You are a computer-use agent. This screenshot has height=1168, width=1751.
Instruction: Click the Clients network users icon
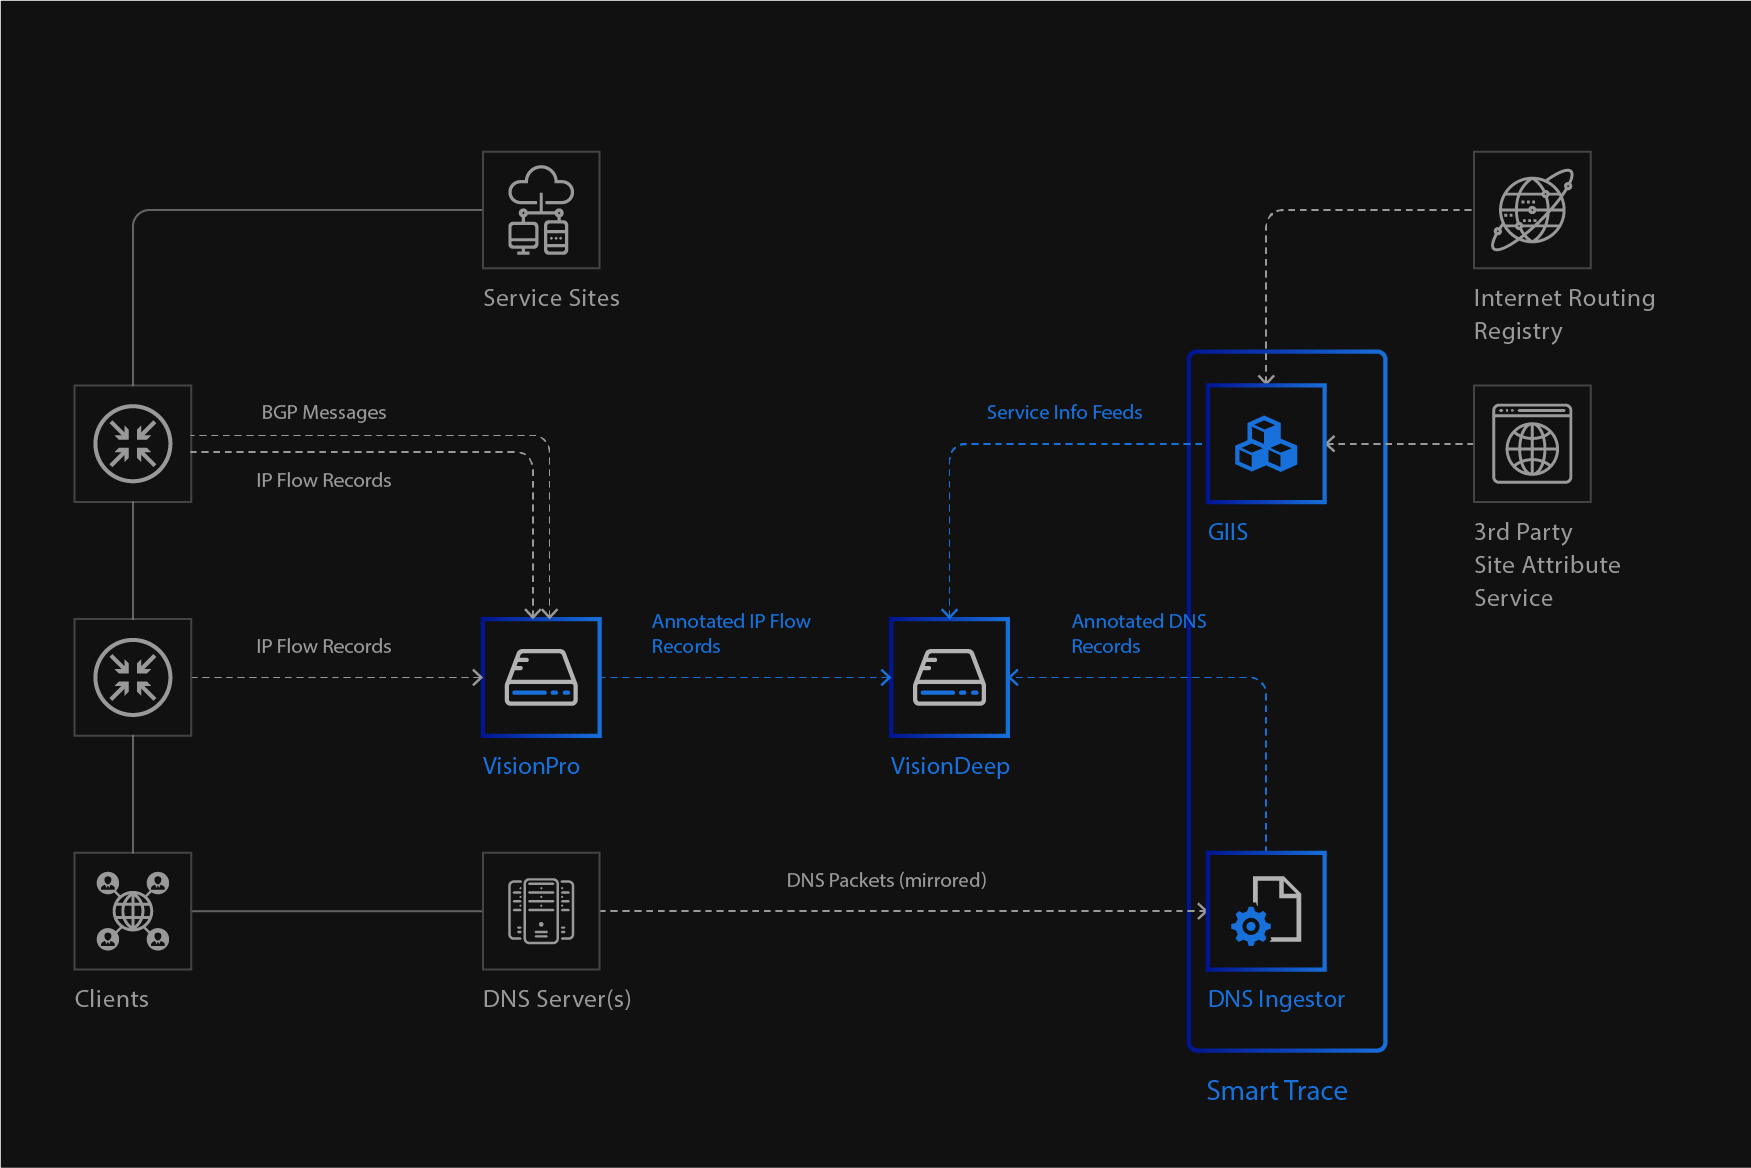point(133,911)
